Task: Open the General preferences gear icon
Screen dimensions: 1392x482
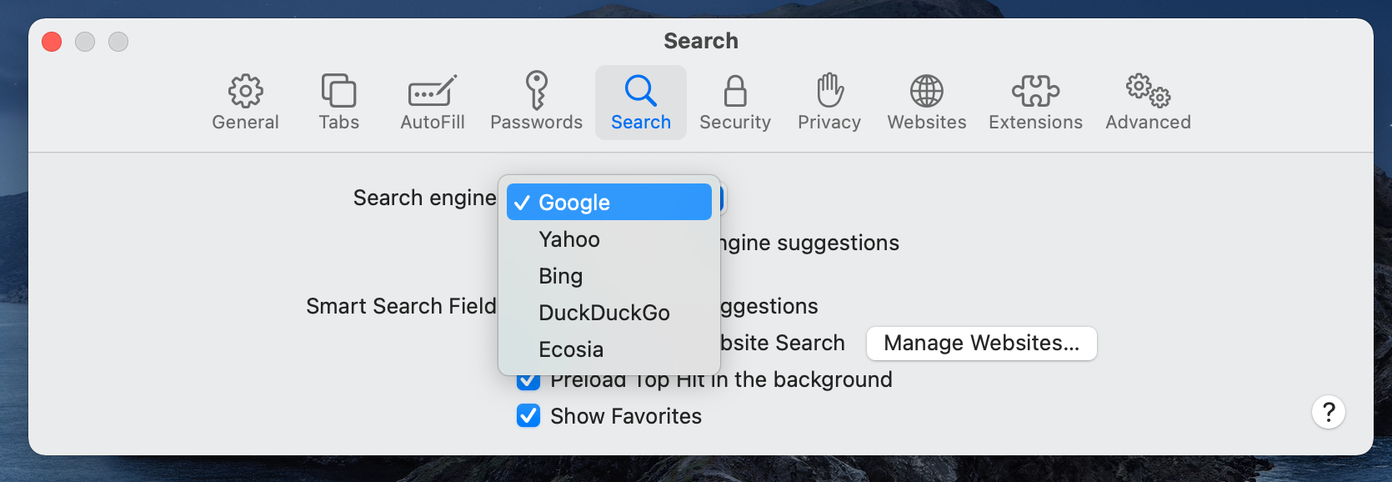Action: (x=245, y=91)
